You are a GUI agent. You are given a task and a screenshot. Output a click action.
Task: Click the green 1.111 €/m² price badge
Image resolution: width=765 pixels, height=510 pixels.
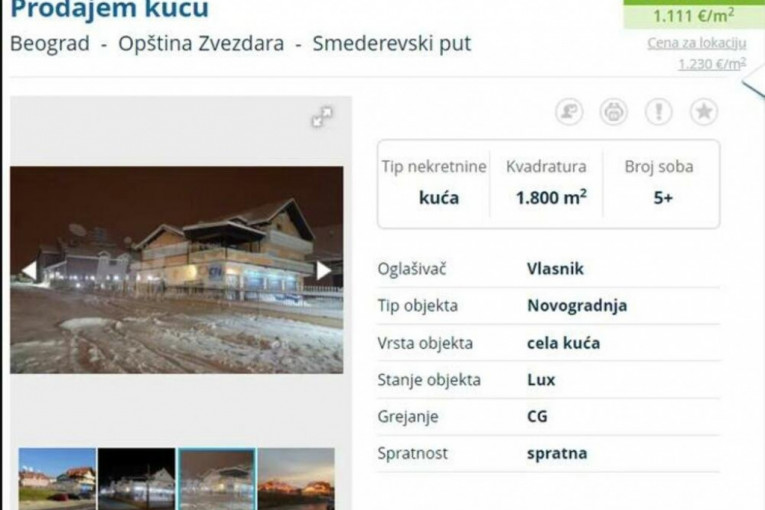694,15
